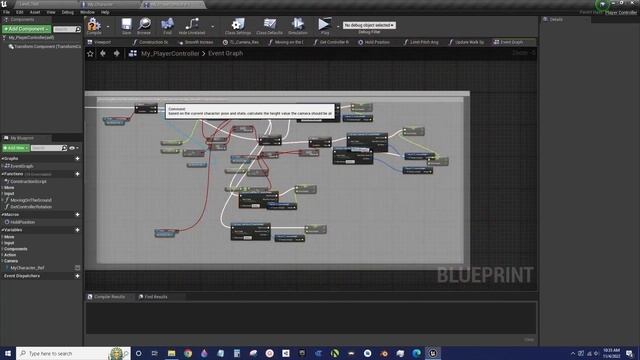Click the Player Controller parent class link
The width and height of the screenshot is (640, 360).
pyautogui.click(x=621, y=12)
